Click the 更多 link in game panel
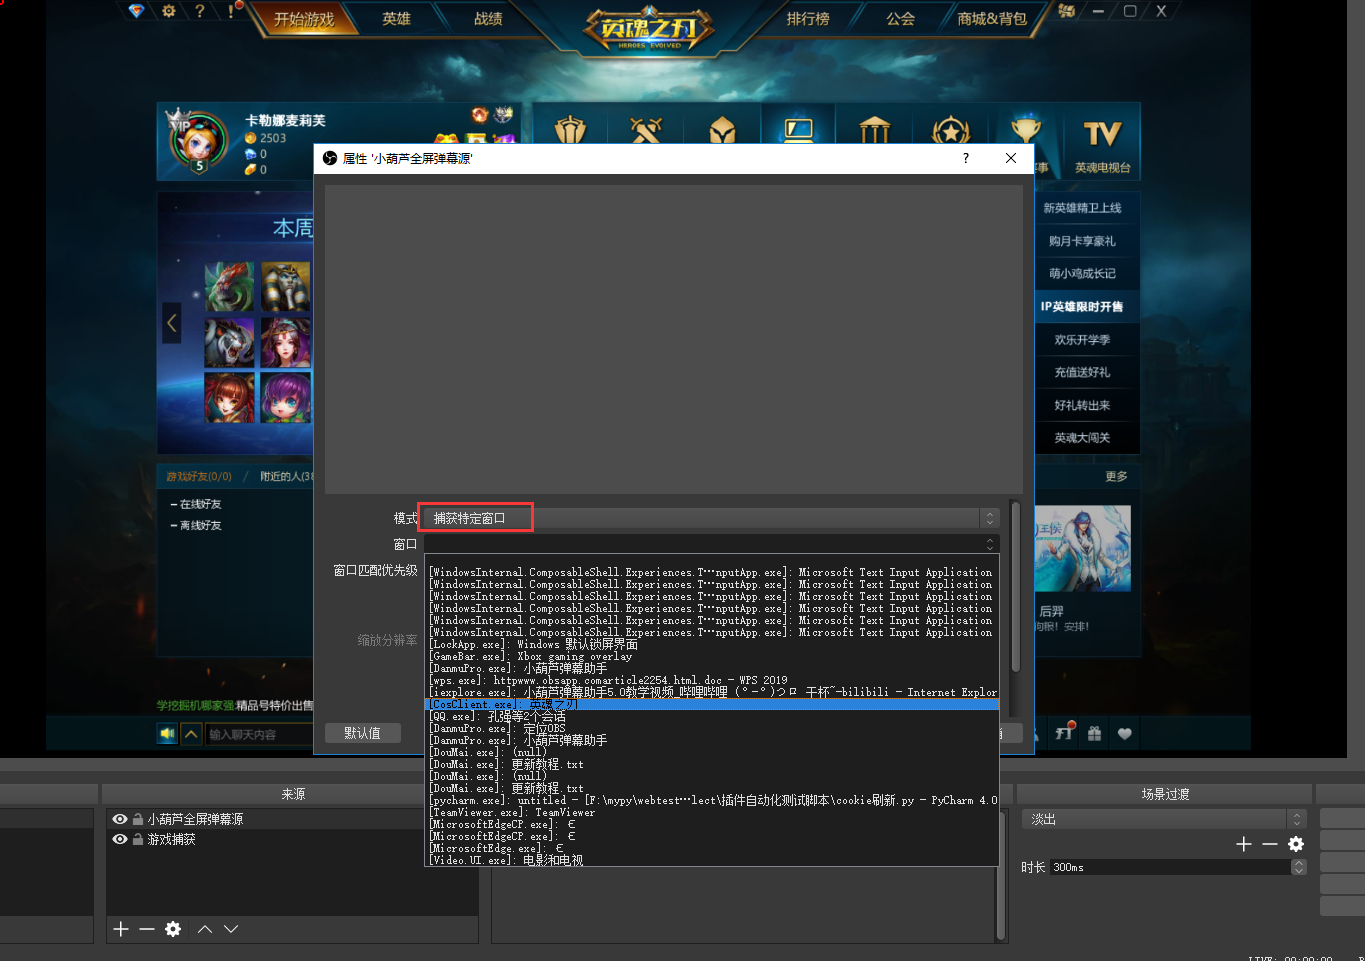Image resolution: width=1365 pixels, height=961 pixels. point(1116,476)
